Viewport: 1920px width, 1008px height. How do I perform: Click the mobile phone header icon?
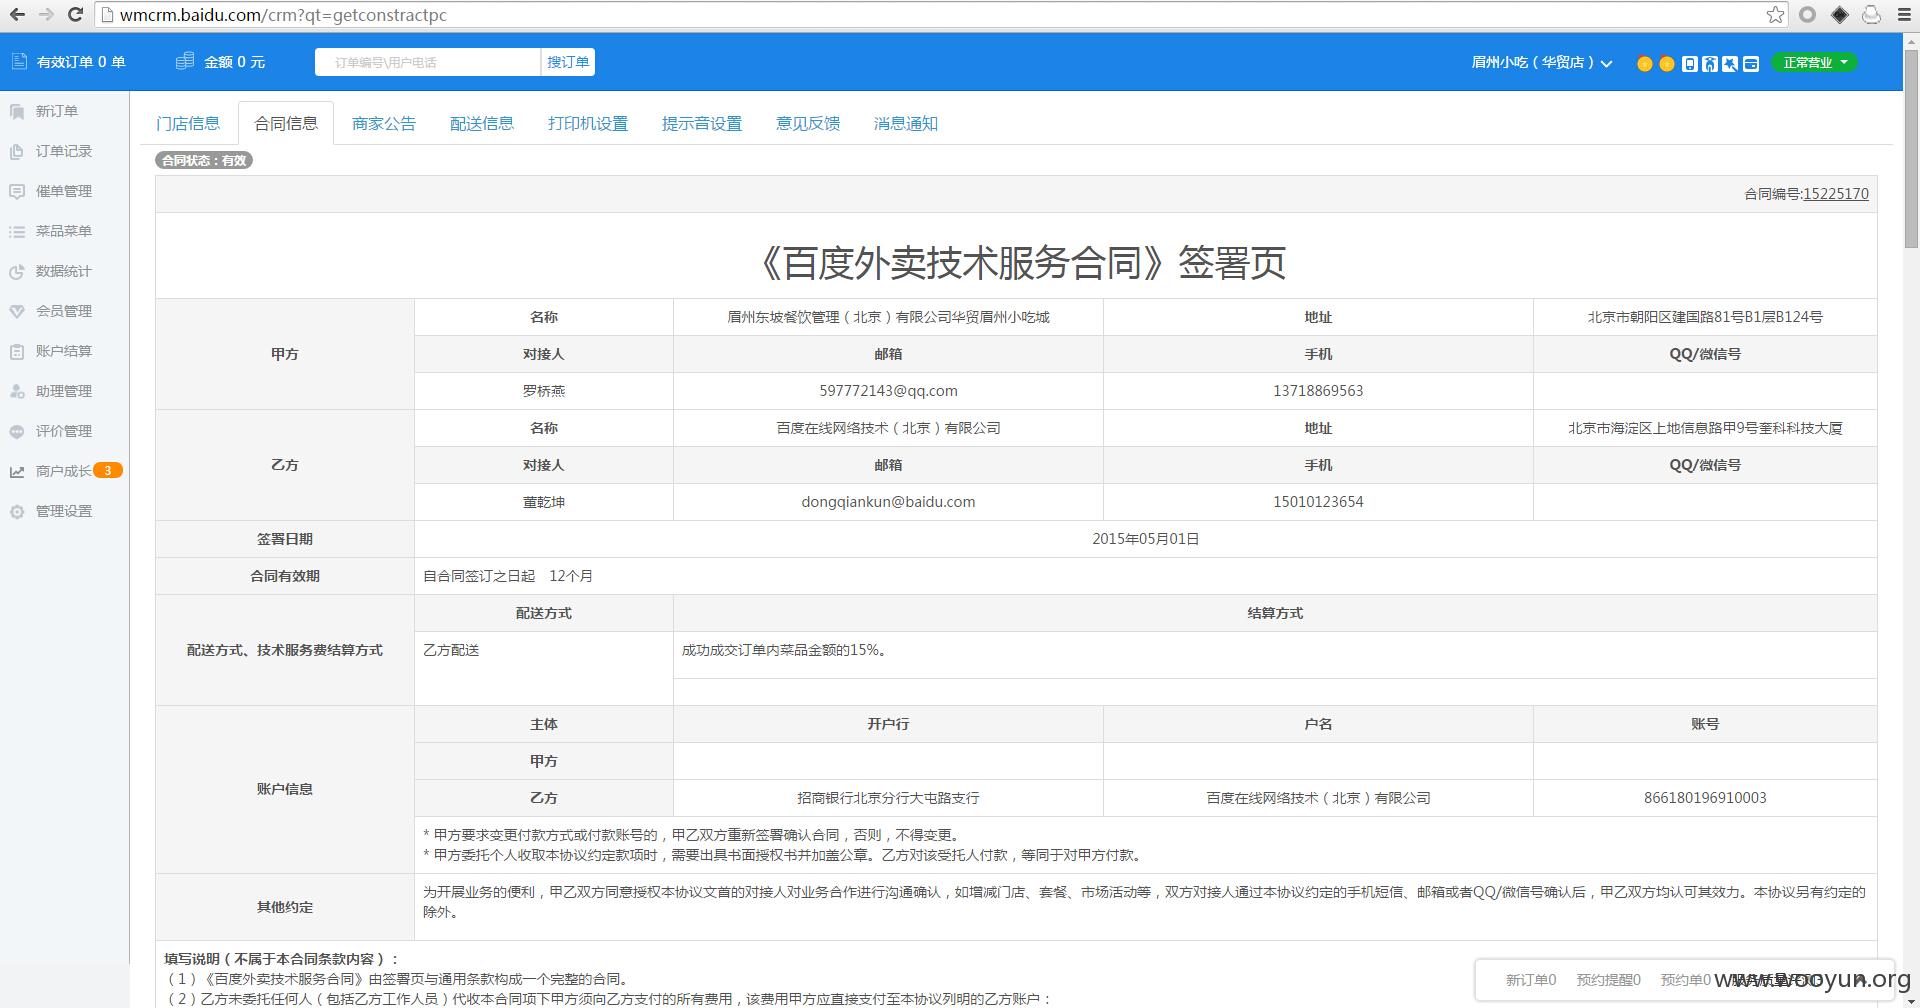coord(1690,64)
